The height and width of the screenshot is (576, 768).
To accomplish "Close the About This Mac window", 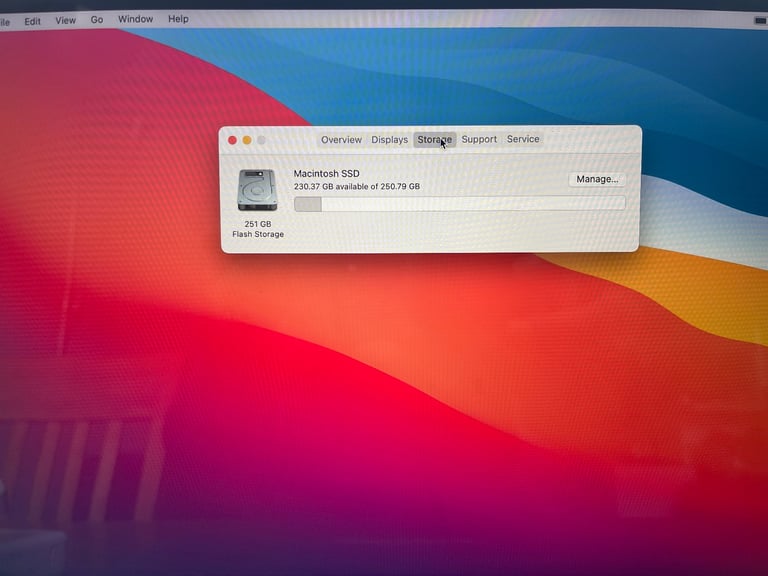I will tap(232, 141).
